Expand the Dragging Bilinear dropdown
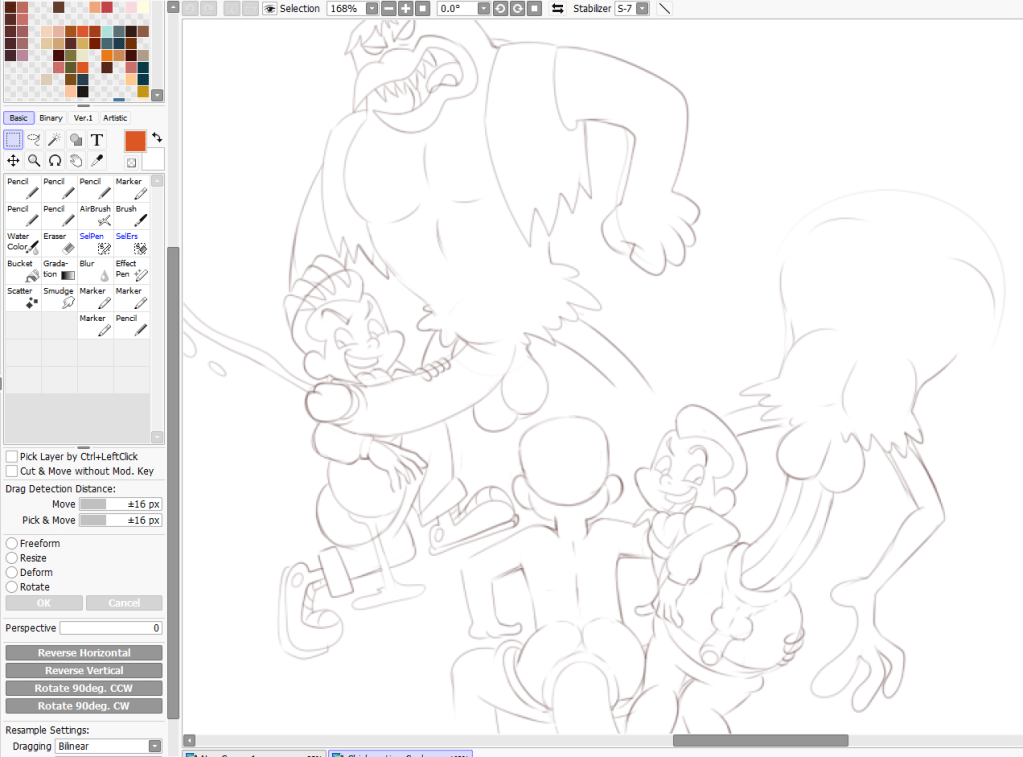 pyautogui.click(x=155, y=746)
